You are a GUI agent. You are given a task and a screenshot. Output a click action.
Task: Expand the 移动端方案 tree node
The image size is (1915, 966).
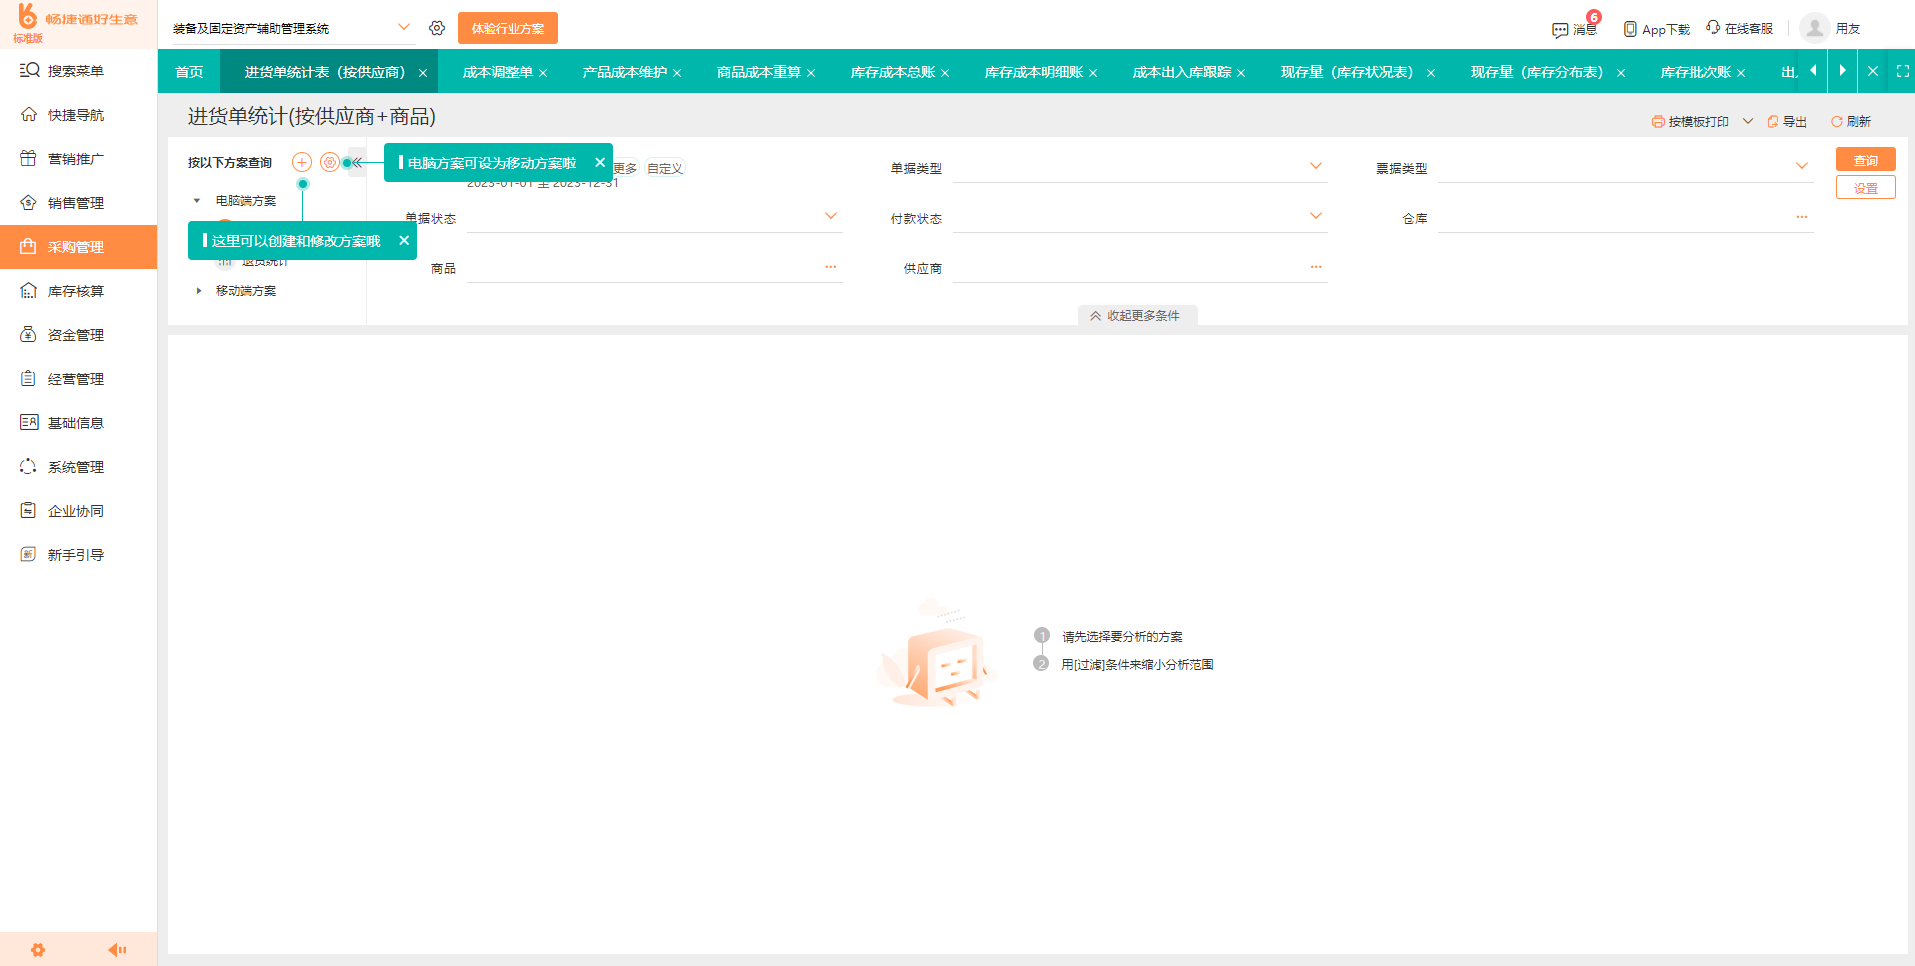click(198, 290)
